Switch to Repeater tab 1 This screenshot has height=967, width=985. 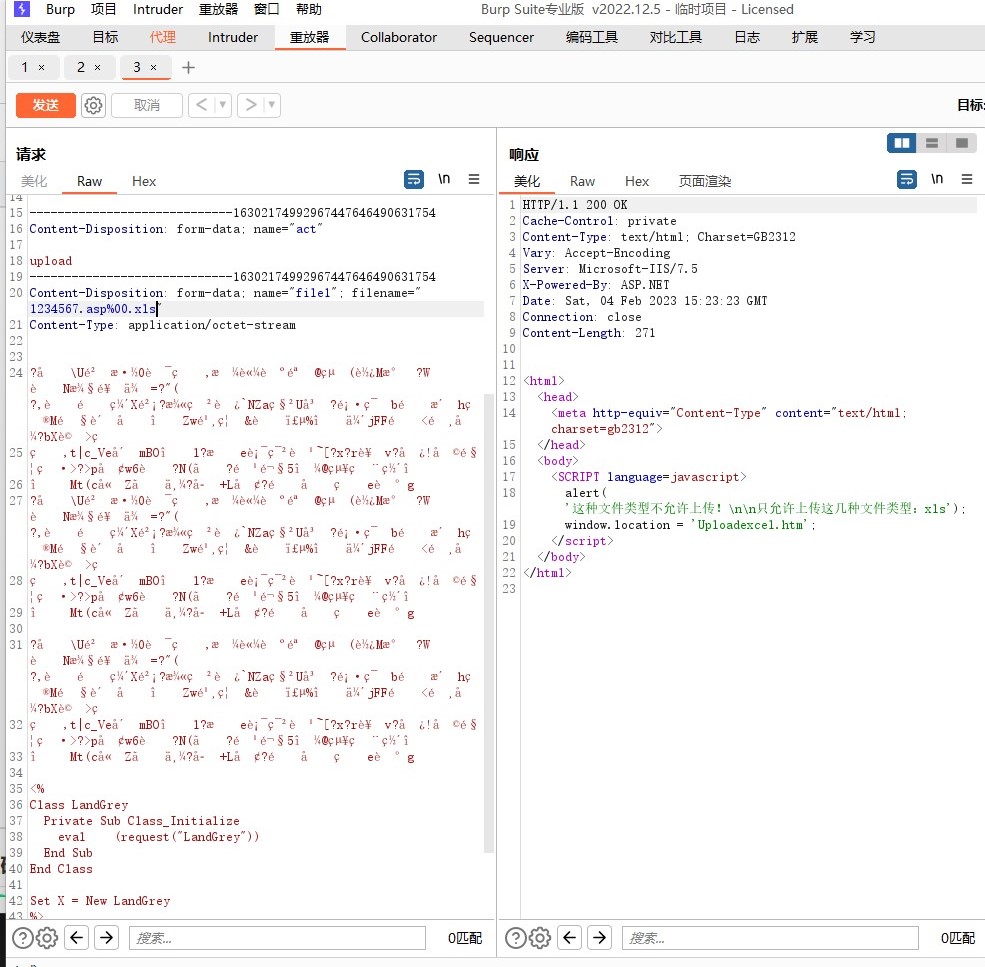(24, 67)
